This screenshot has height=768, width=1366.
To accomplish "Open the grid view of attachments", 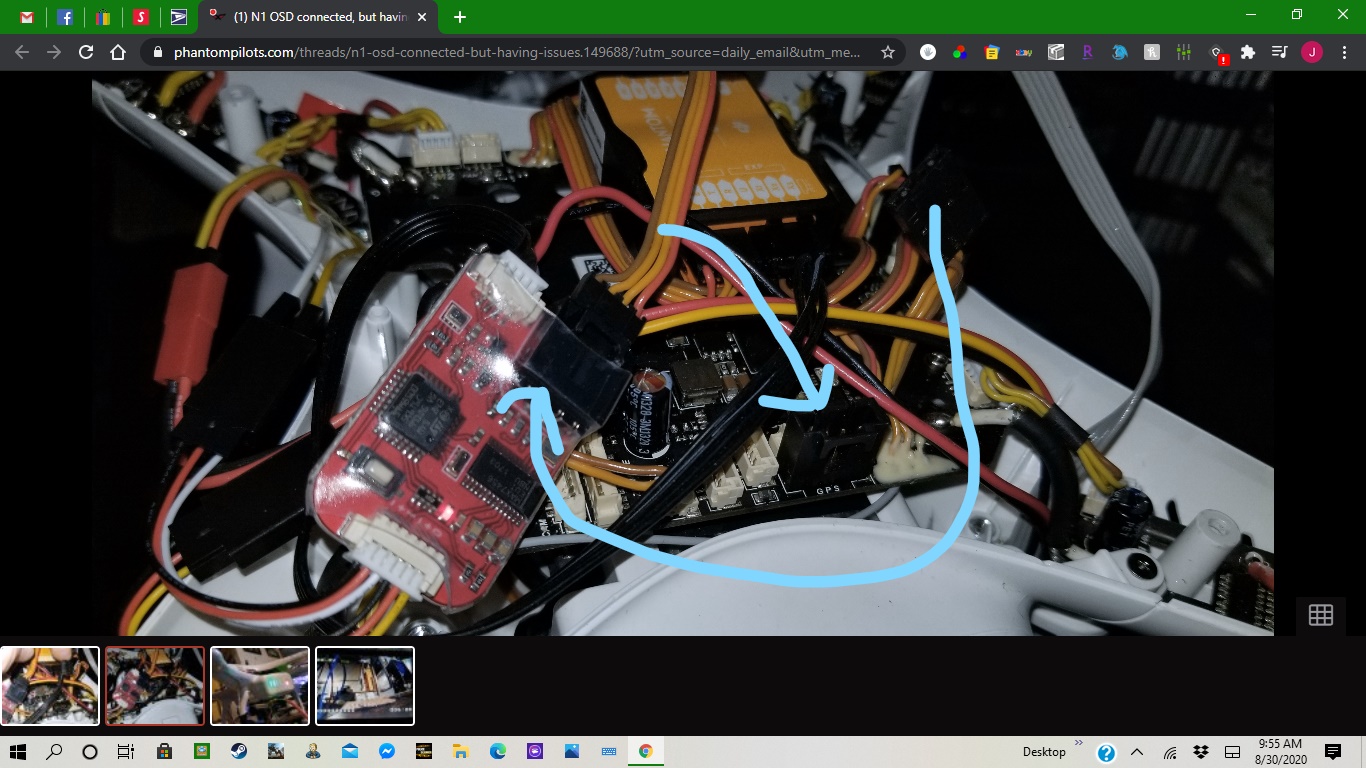I will [x=1321, y=615].
